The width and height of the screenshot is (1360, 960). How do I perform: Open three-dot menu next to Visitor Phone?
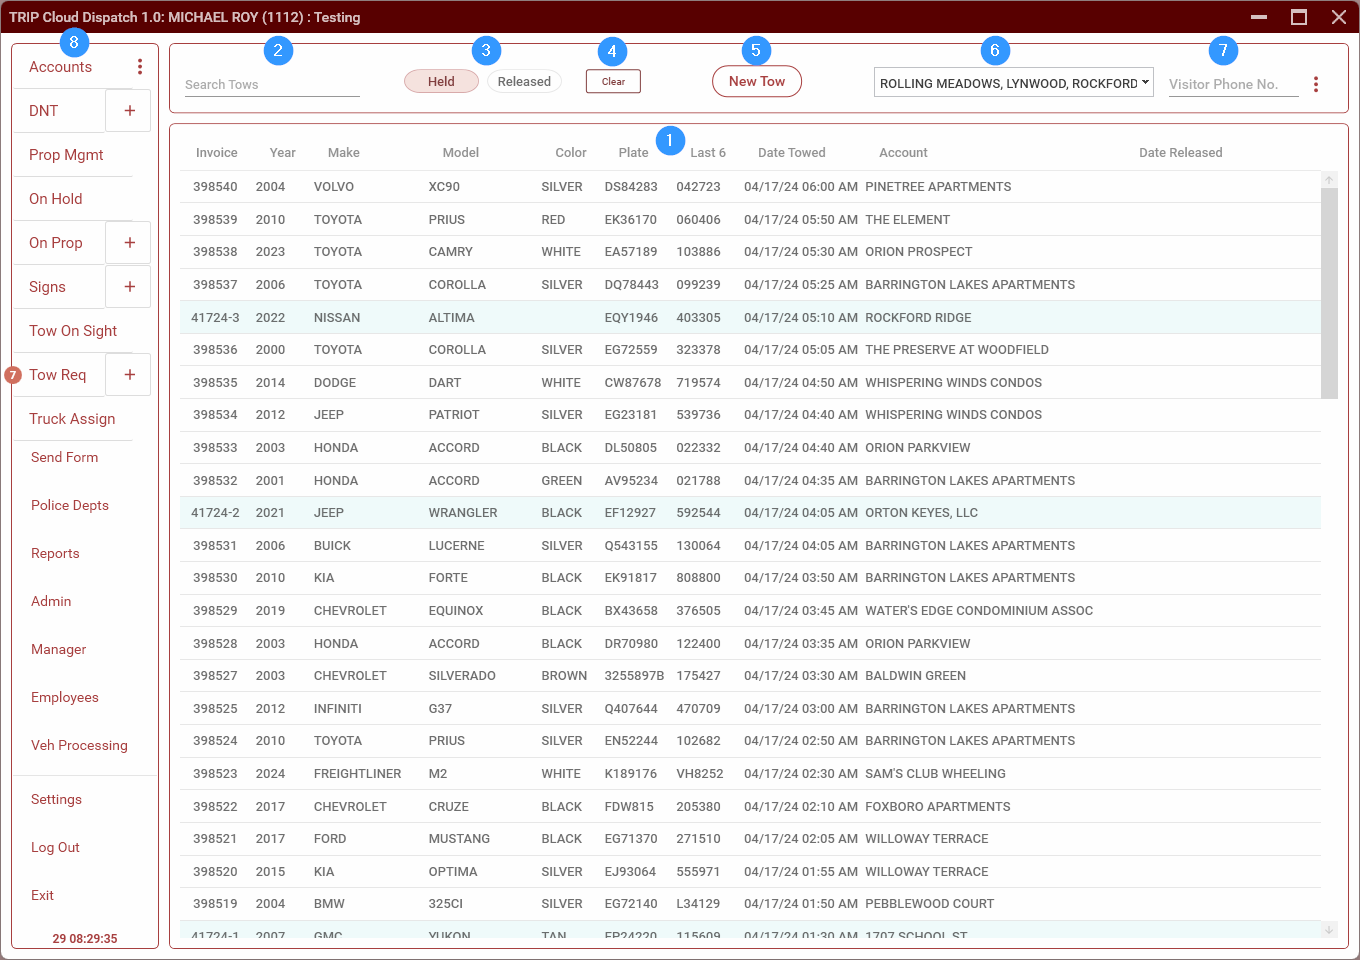click(1316, 85)
